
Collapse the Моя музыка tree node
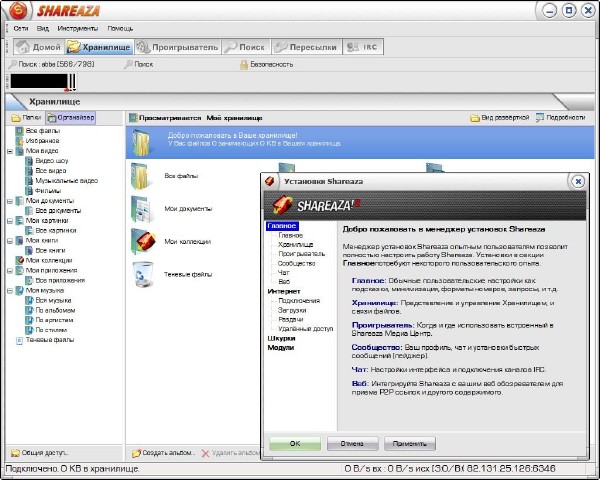(9, 291)
